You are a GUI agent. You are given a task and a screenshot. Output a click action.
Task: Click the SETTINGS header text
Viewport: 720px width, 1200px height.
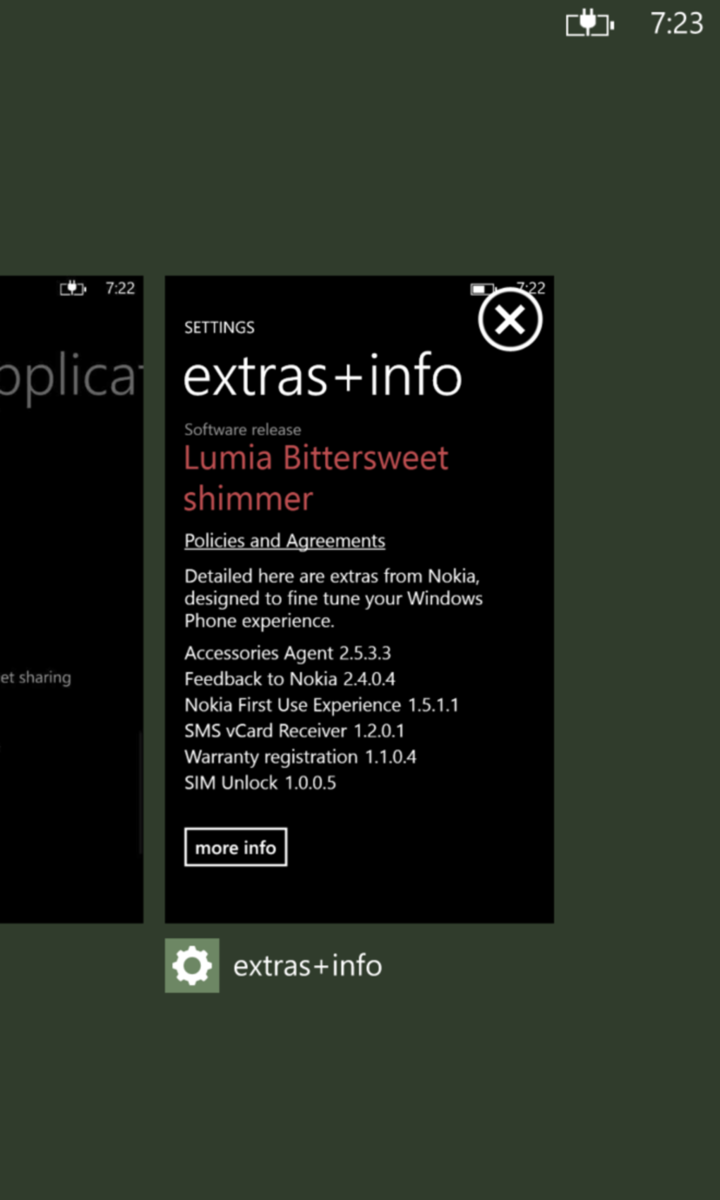(219, 327)
